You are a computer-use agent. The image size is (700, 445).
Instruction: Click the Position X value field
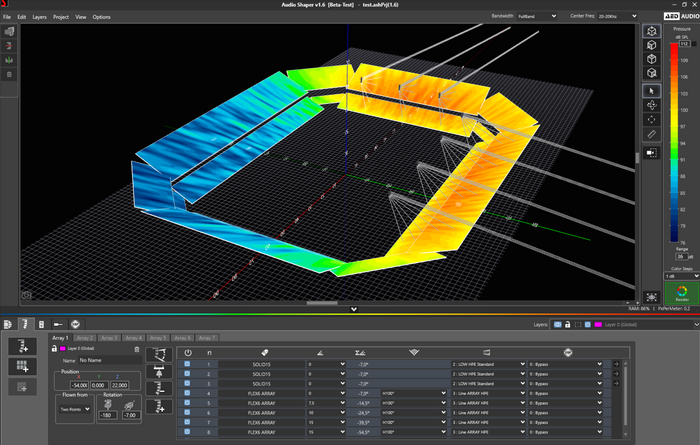click(79, 385)
